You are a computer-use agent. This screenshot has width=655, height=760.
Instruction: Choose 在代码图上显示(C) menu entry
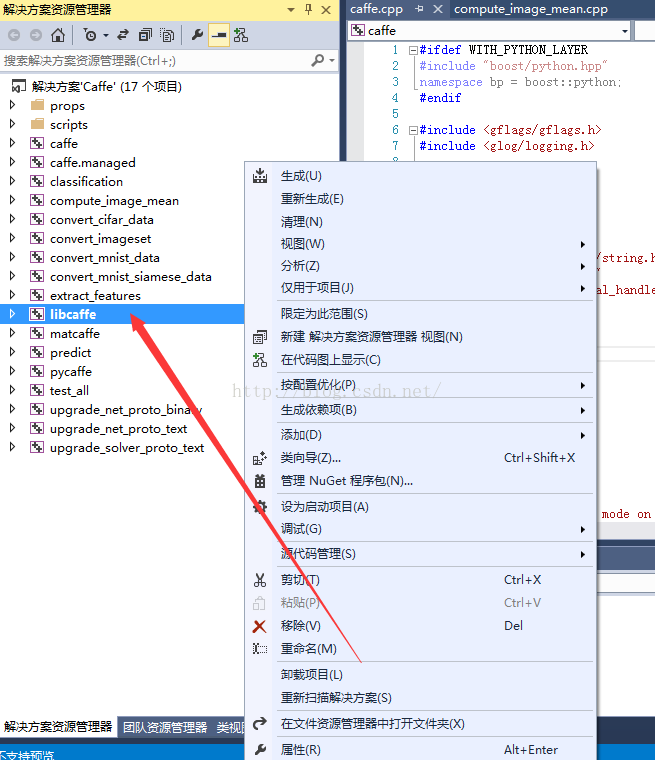tap(421, 360)
